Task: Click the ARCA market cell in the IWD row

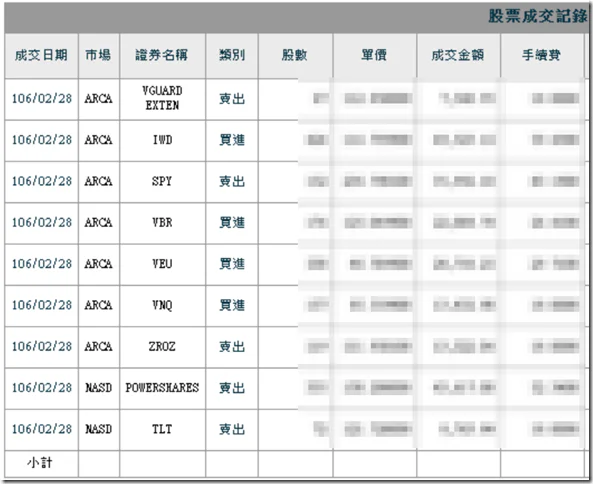Action: pos(98,140)
